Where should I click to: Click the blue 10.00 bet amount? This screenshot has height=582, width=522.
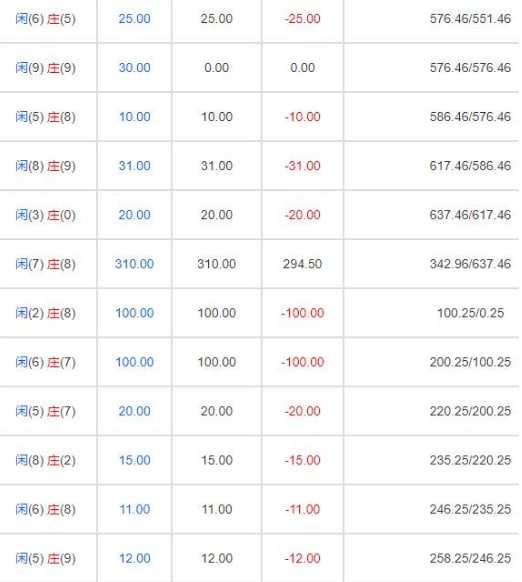[134, 117]
